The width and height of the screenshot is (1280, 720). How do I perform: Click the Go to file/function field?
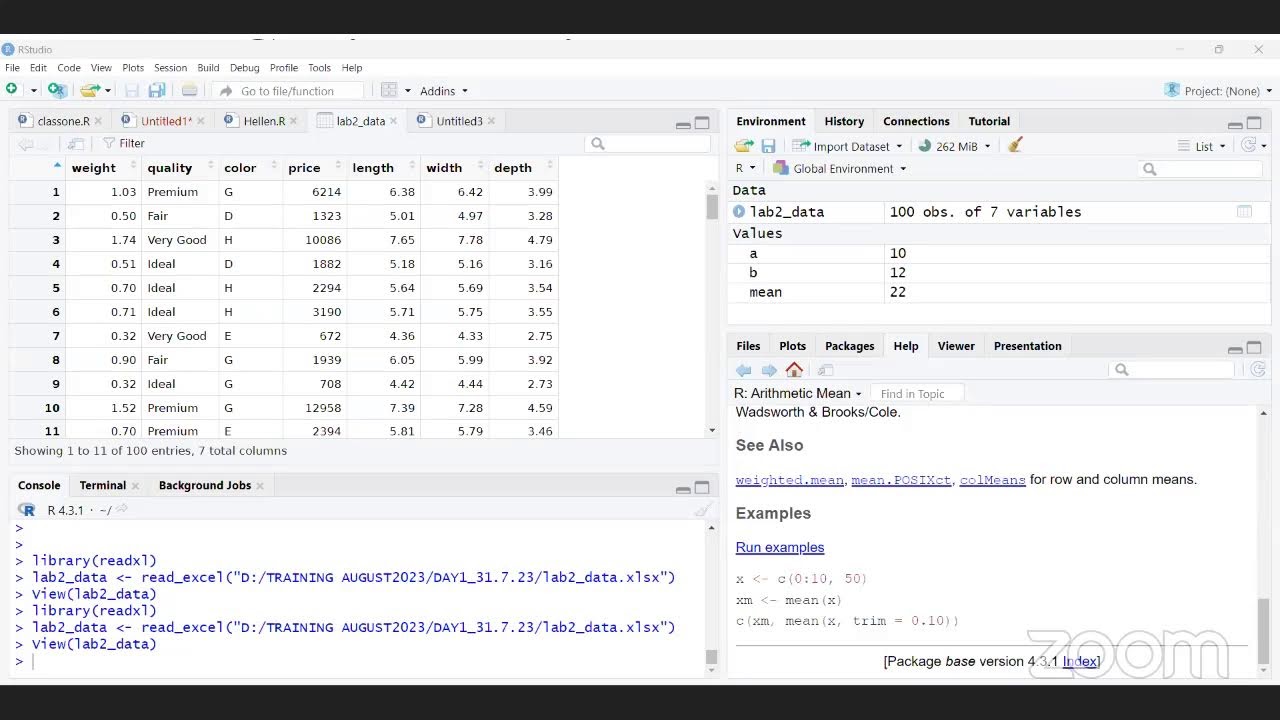288,91
